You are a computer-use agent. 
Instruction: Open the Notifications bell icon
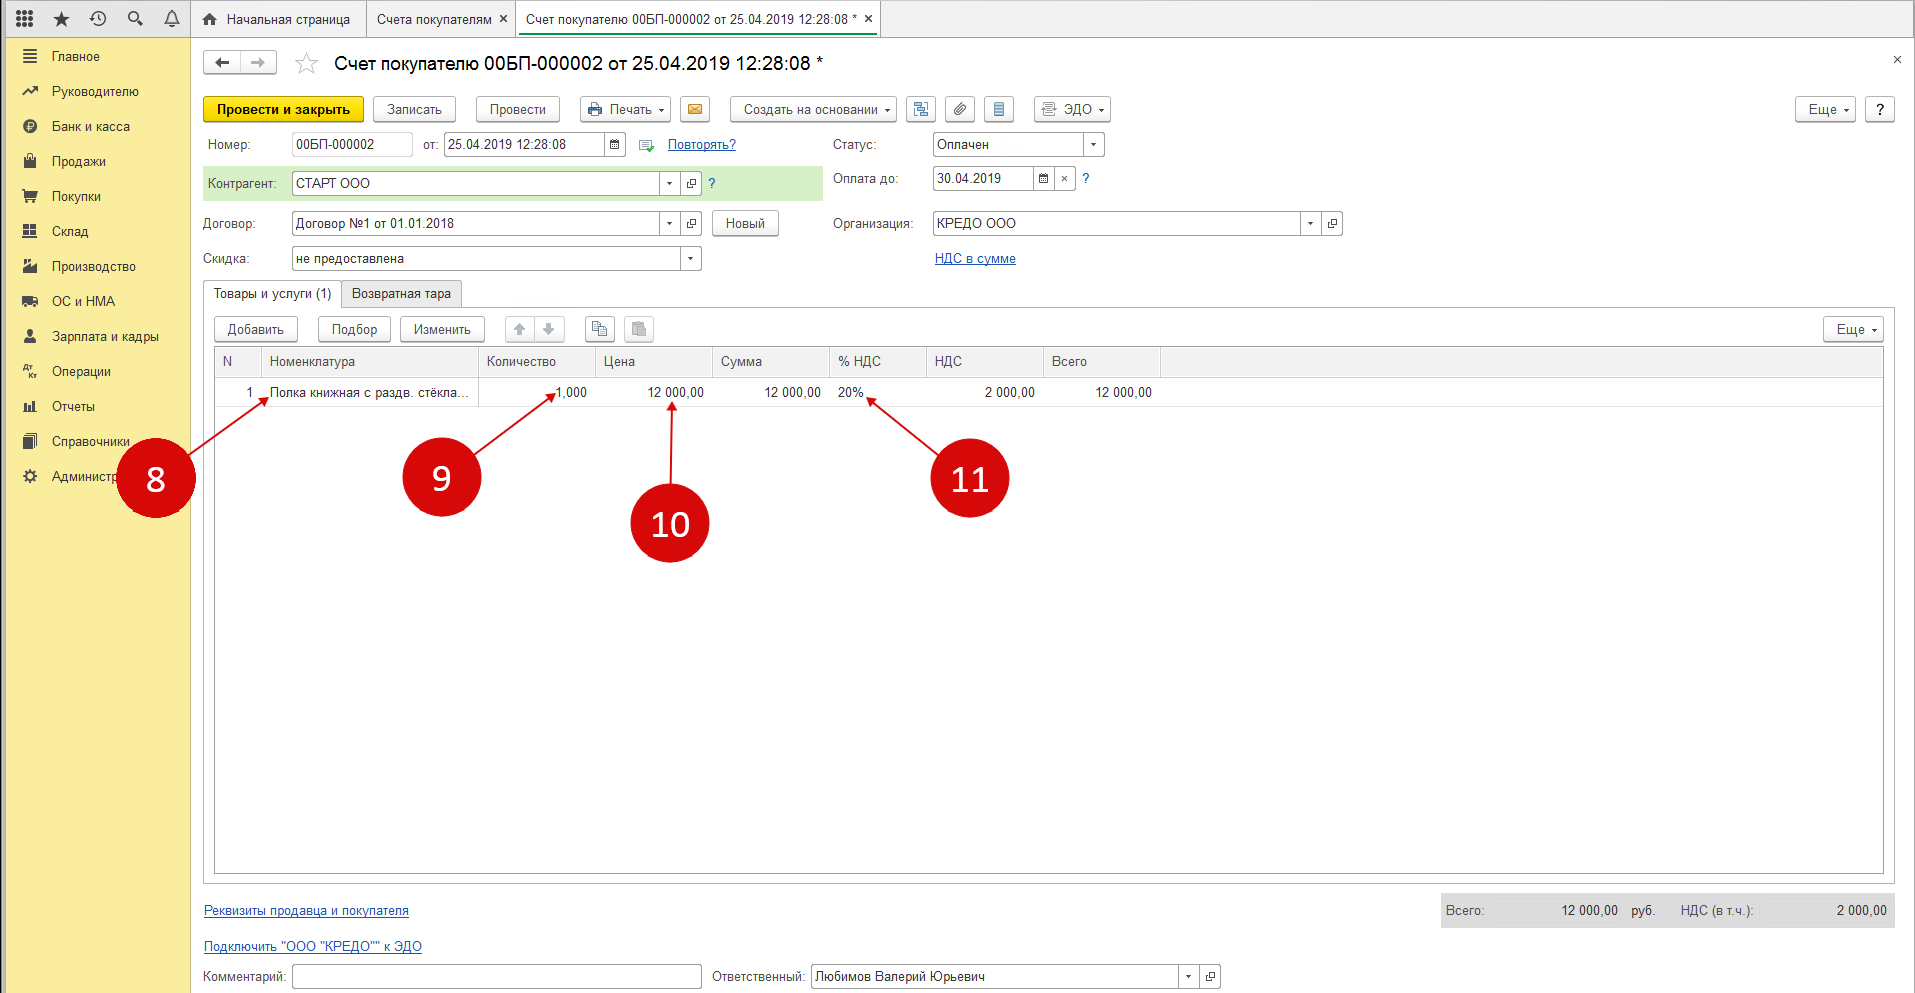[x=172, y=18]
